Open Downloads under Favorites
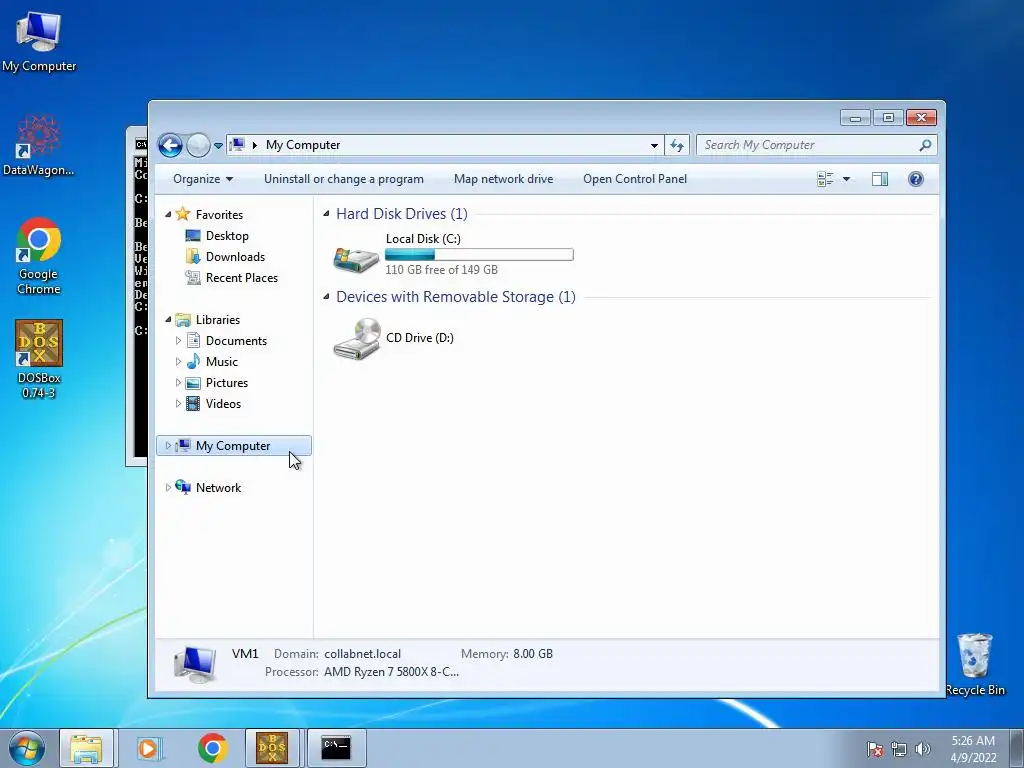The height and width of the screenshot is (768, 1024). pyautogui.click(x=235, y=257)
